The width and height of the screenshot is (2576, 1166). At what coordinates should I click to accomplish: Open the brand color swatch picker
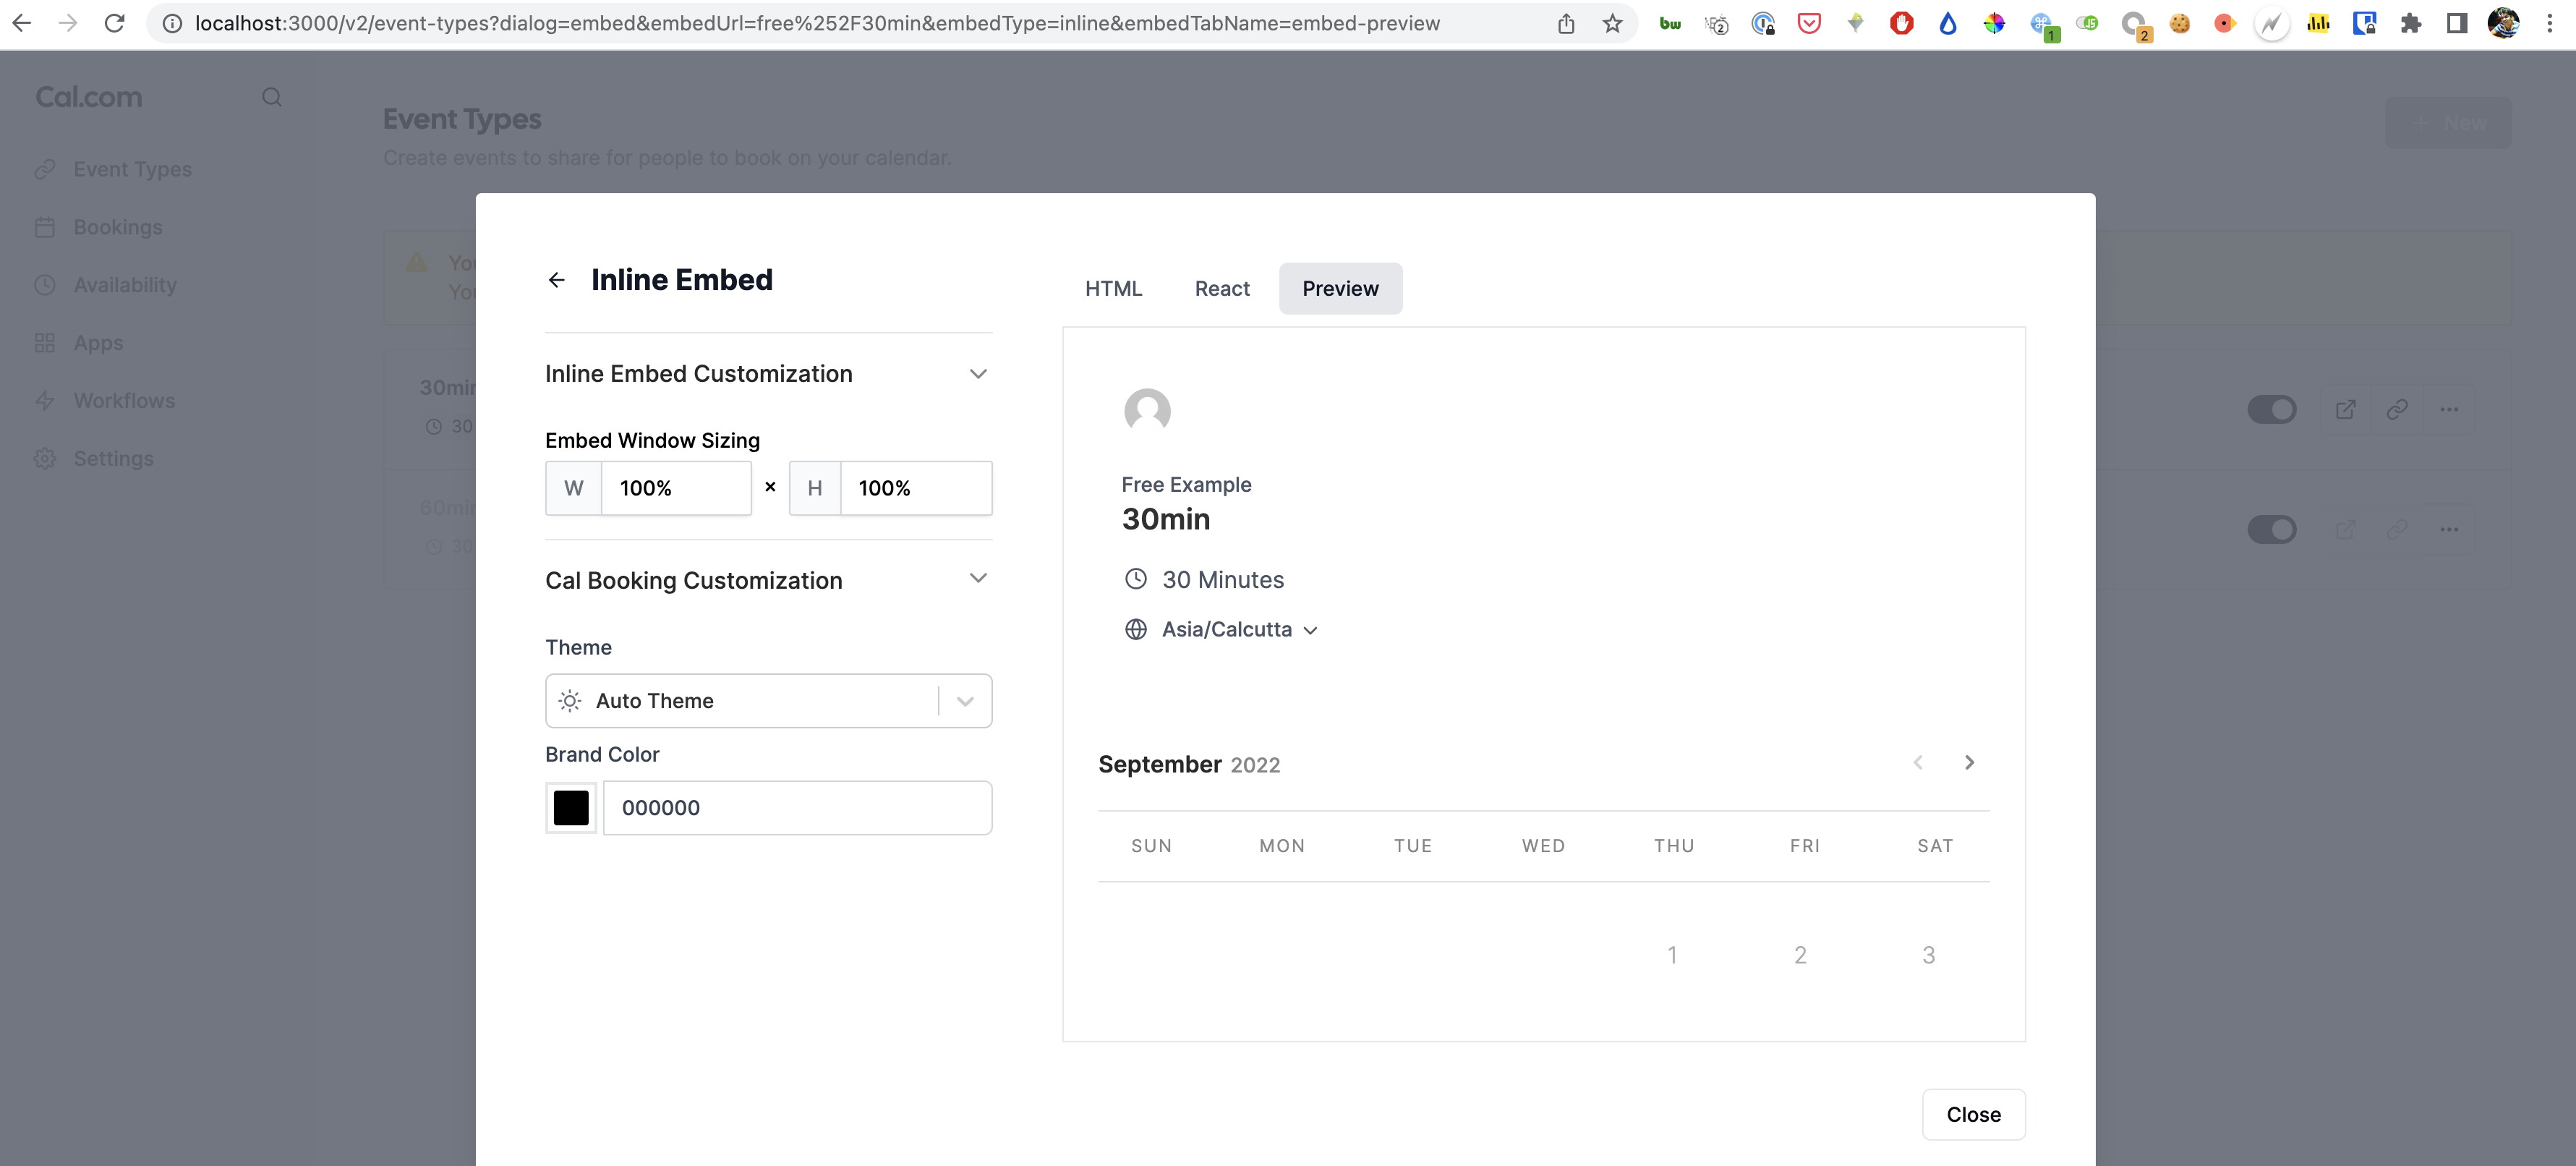click(570, 807)
